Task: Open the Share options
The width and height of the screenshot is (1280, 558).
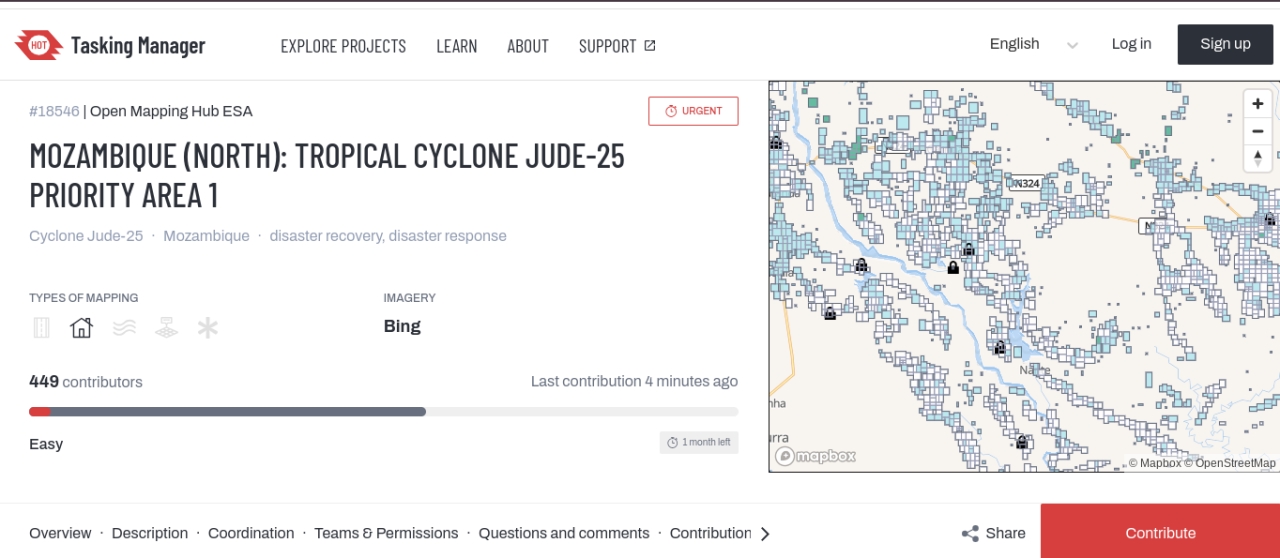Action: (x=993, y=533)
